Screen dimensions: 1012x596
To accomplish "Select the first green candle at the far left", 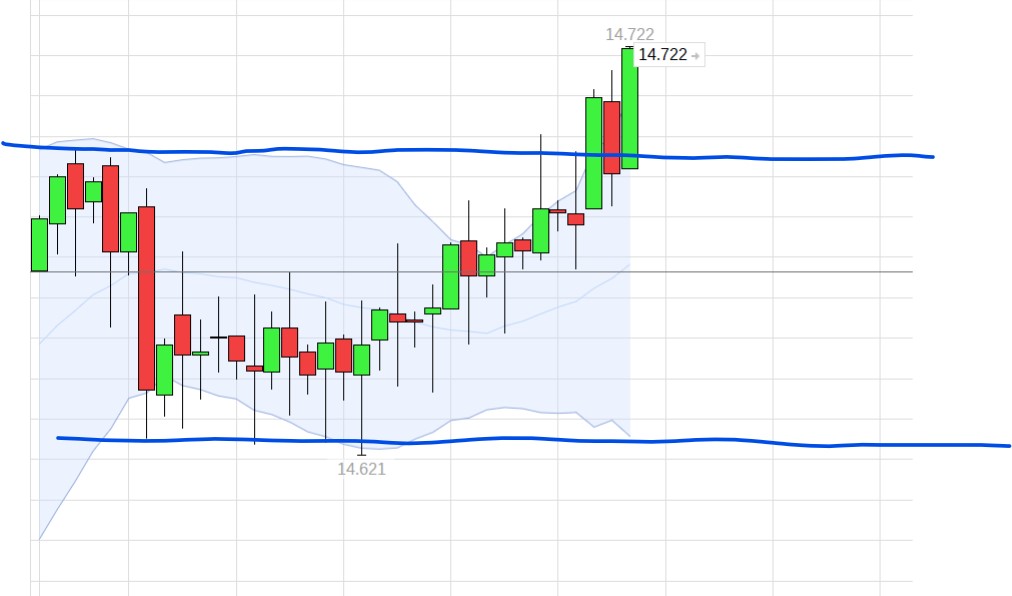I will tap(38, 243).
